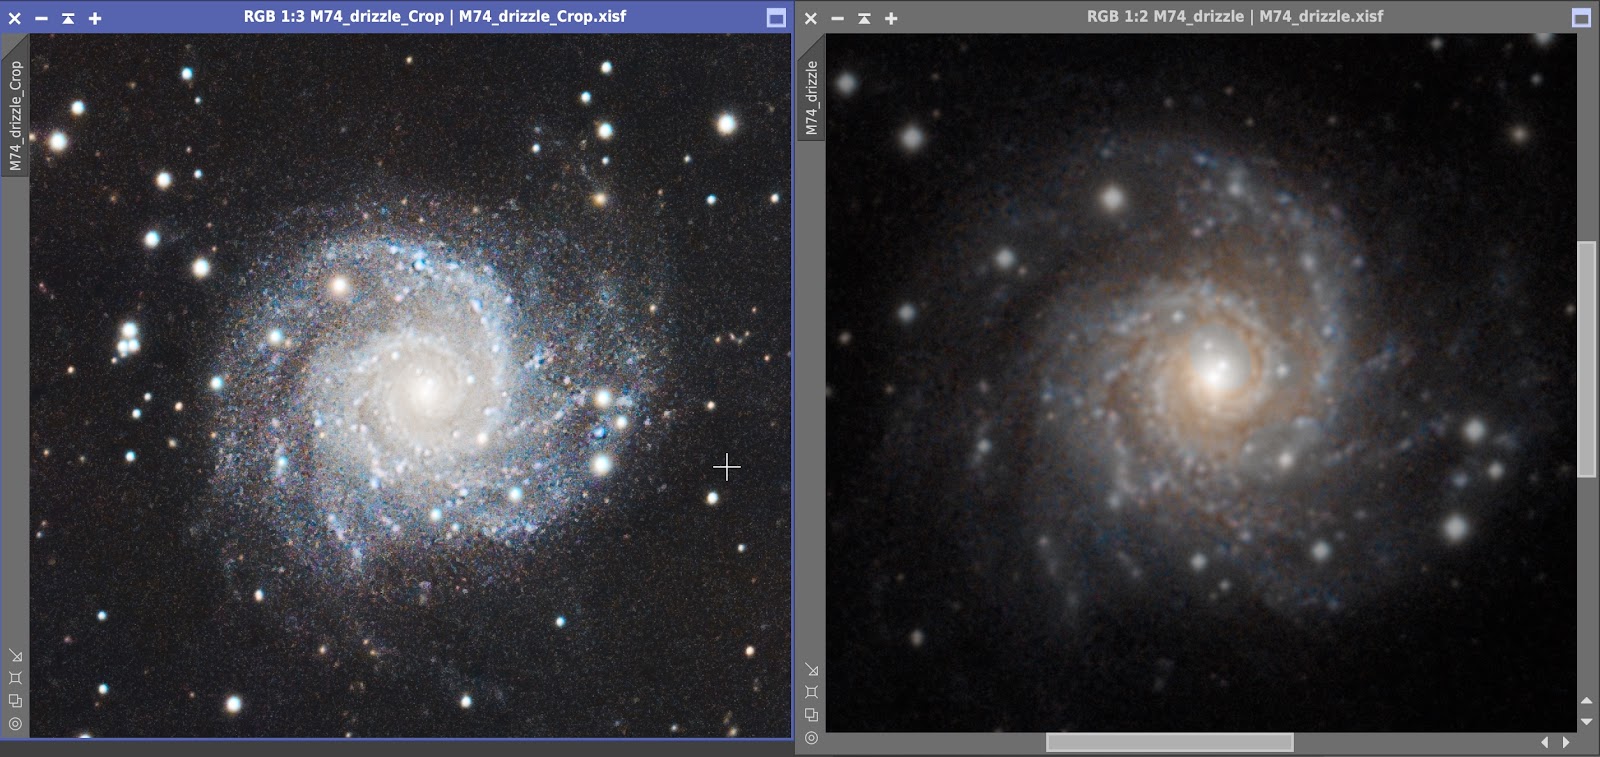Click resize-to-fit arrow icon in M74_drizzle_Crop window
This screenshot has width=1600, height=757.
15,656
